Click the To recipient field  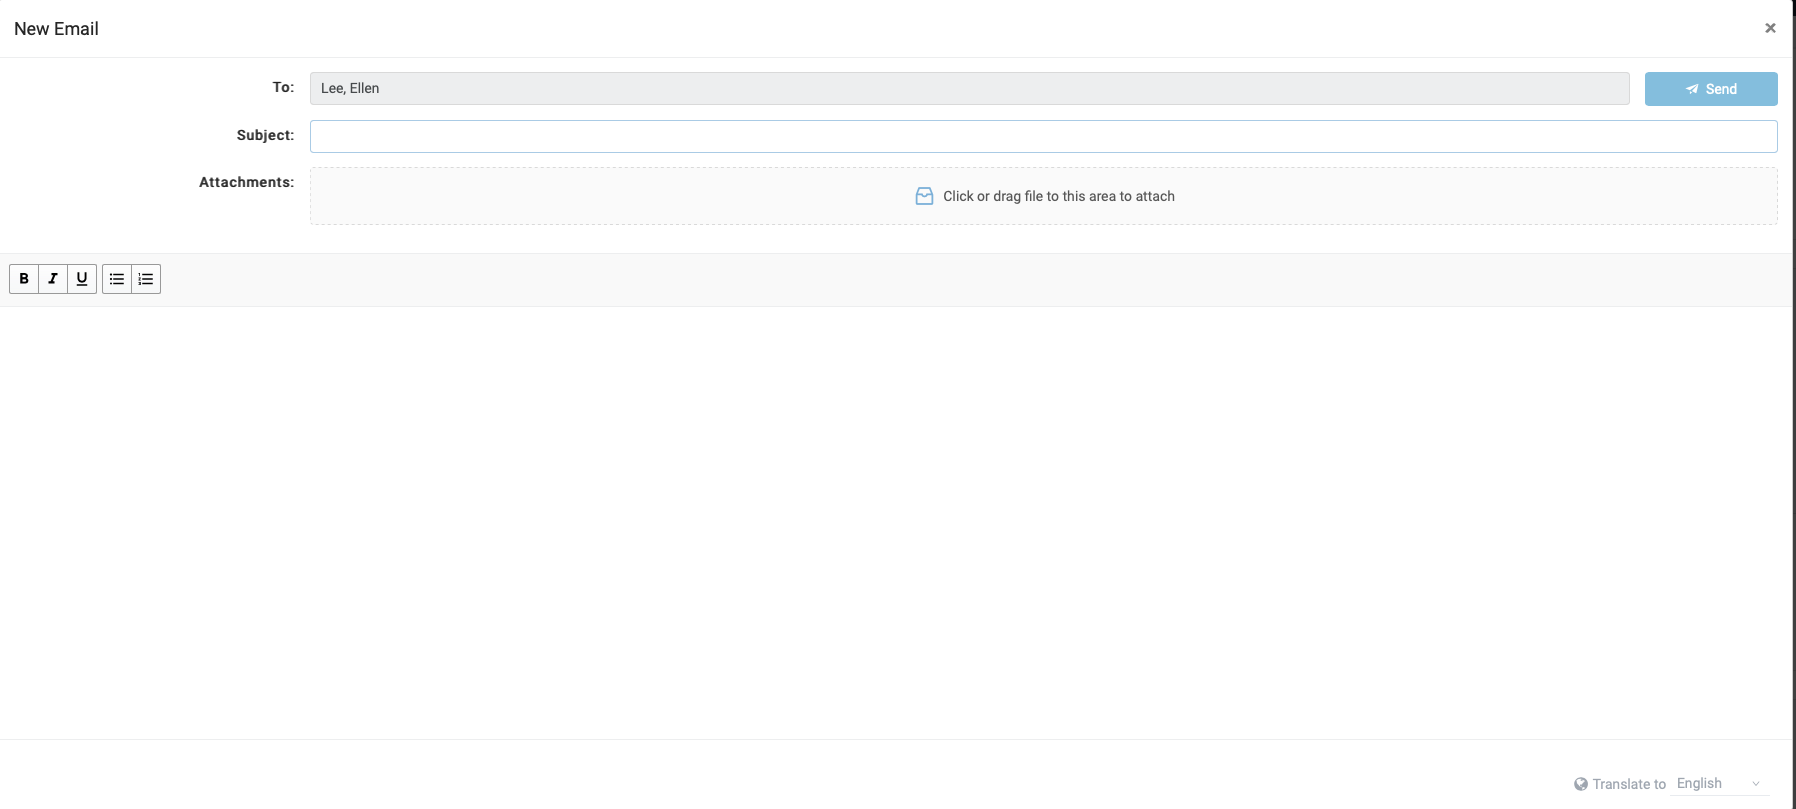(x=969, y=88)
